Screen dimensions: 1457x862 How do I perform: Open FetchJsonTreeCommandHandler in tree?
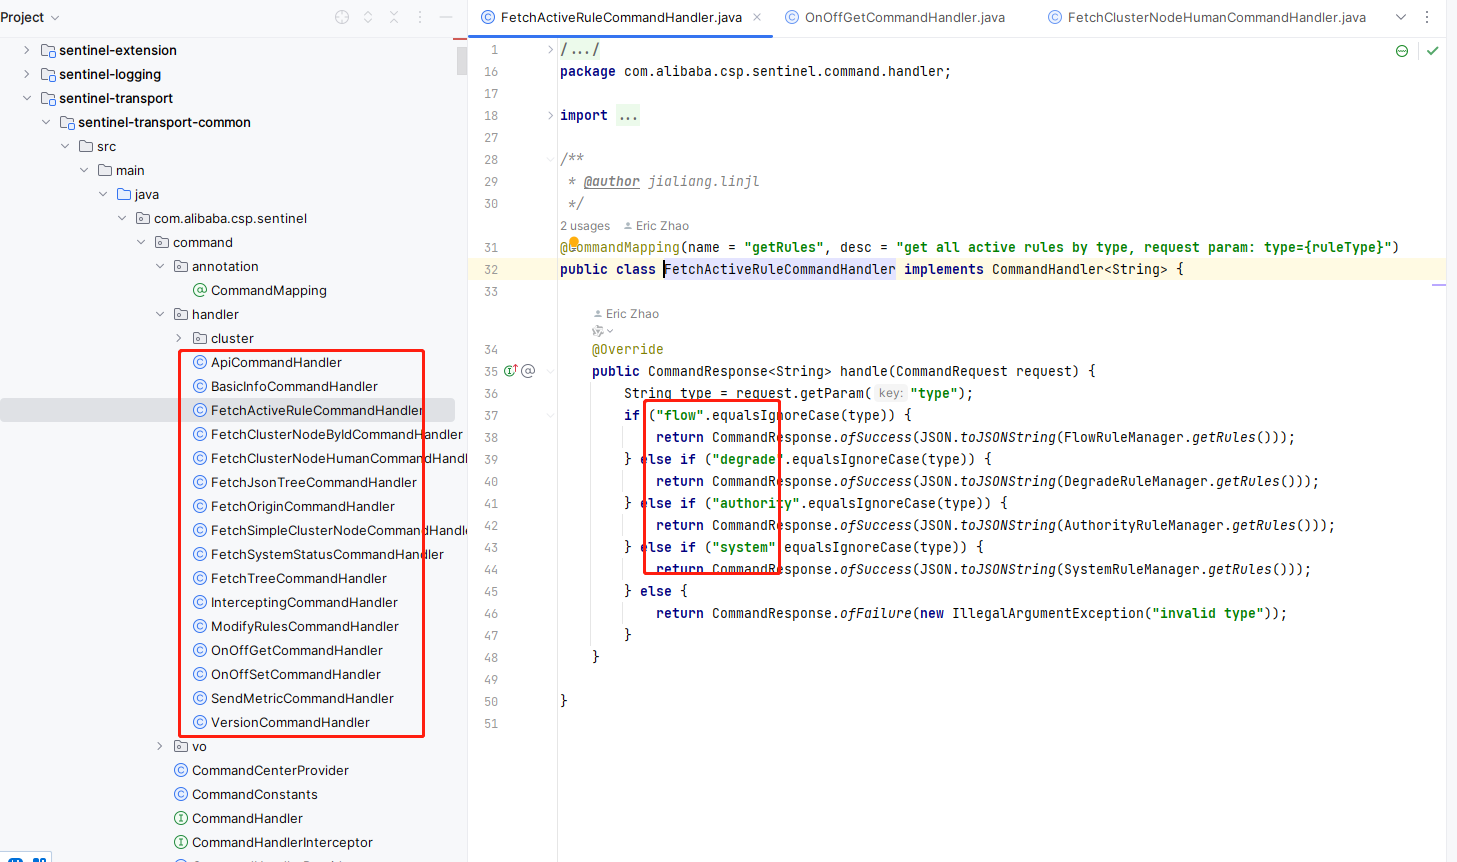(314, 482)
